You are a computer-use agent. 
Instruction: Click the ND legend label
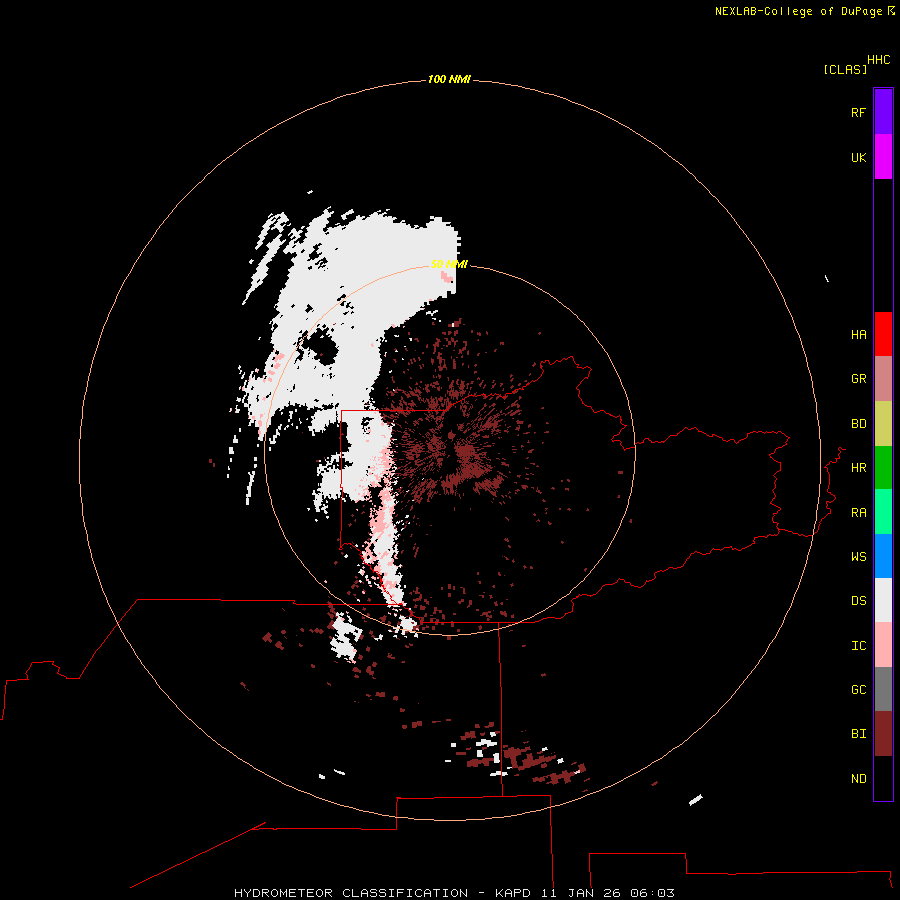click(x=858, y=778)
